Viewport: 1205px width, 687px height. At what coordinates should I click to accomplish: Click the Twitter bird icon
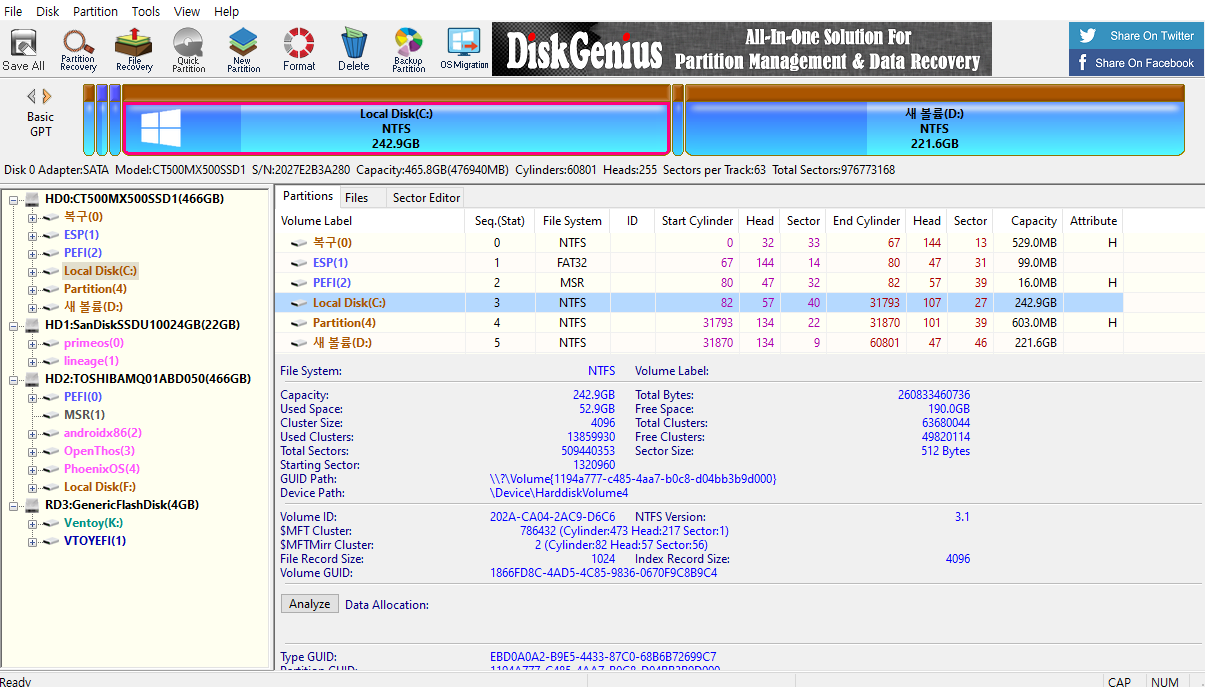(1087, 35)
